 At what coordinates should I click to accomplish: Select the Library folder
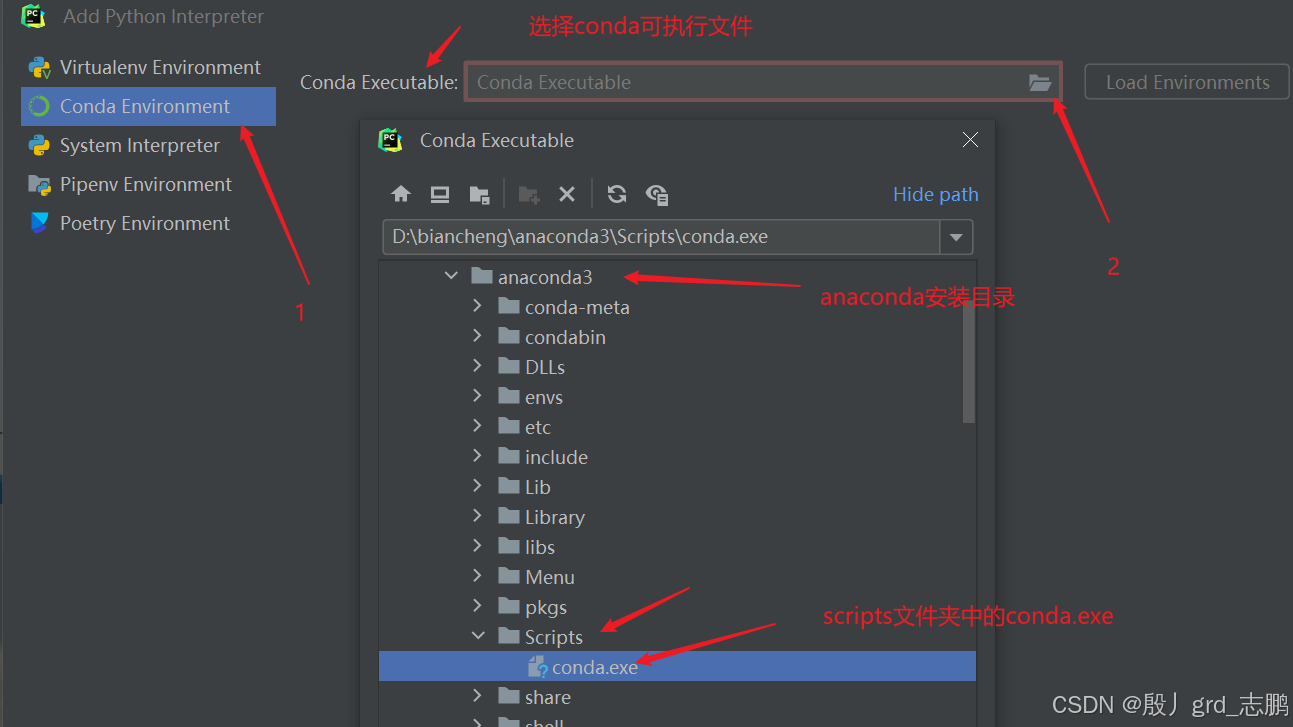tap(555, 517)
